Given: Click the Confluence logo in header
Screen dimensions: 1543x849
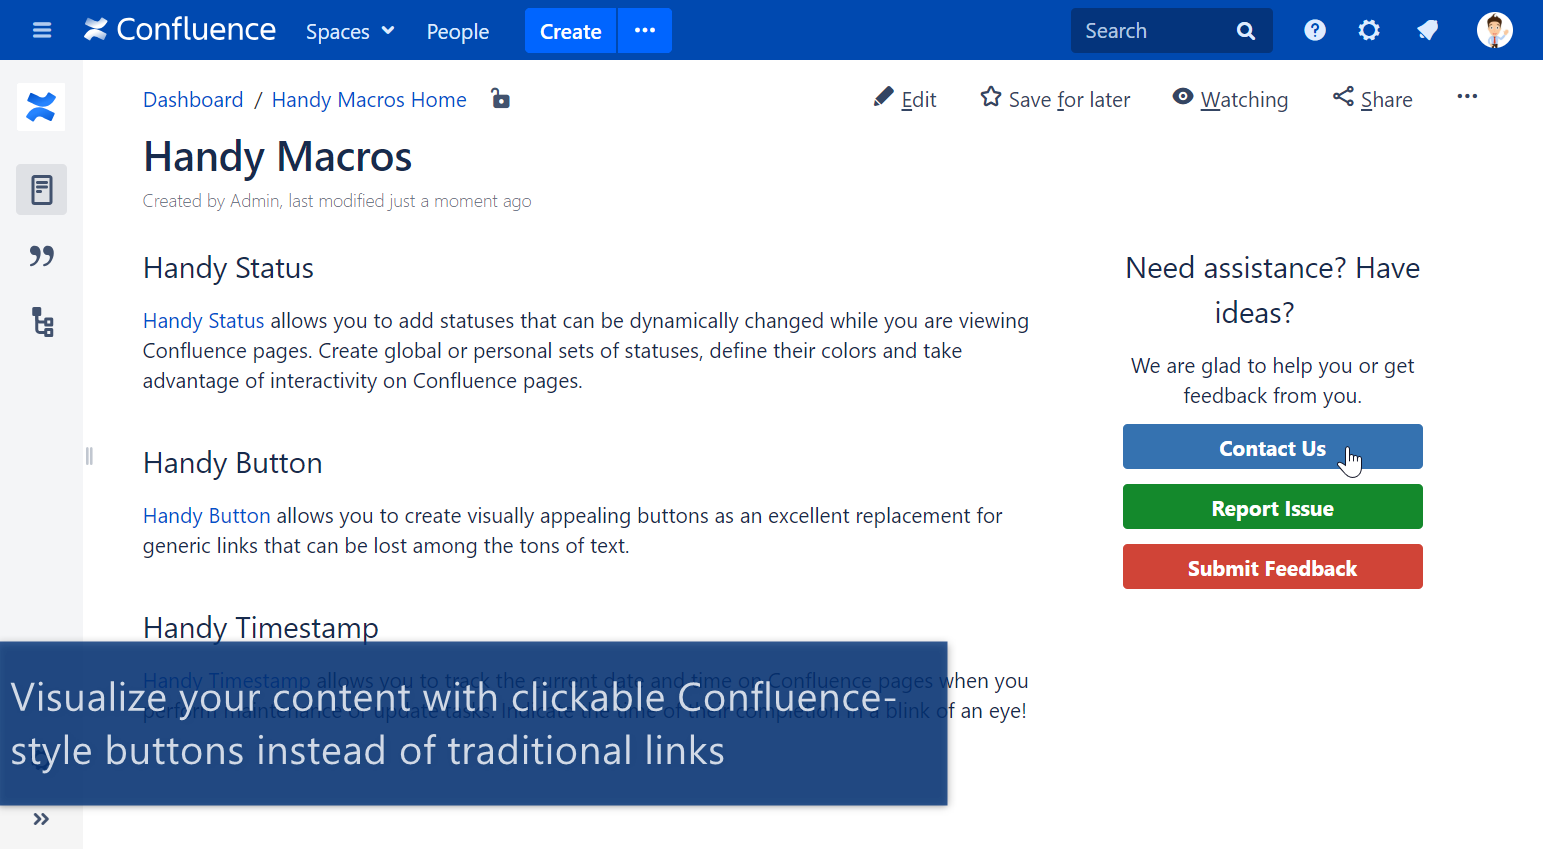Looking at the screenshot, I should coord(180,30).
